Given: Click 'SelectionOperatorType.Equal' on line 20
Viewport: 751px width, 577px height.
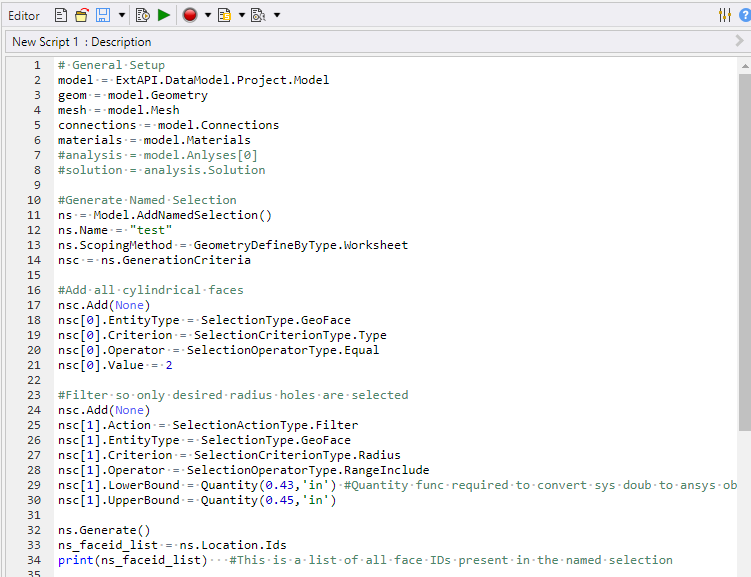Looking at the screenshot, I should pos(283,350).
